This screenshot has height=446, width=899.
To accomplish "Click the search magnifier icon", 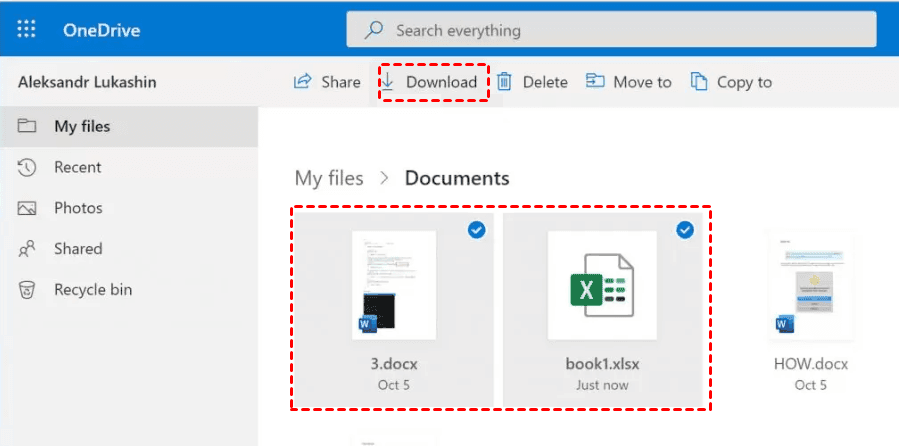I will pos(374,29).
